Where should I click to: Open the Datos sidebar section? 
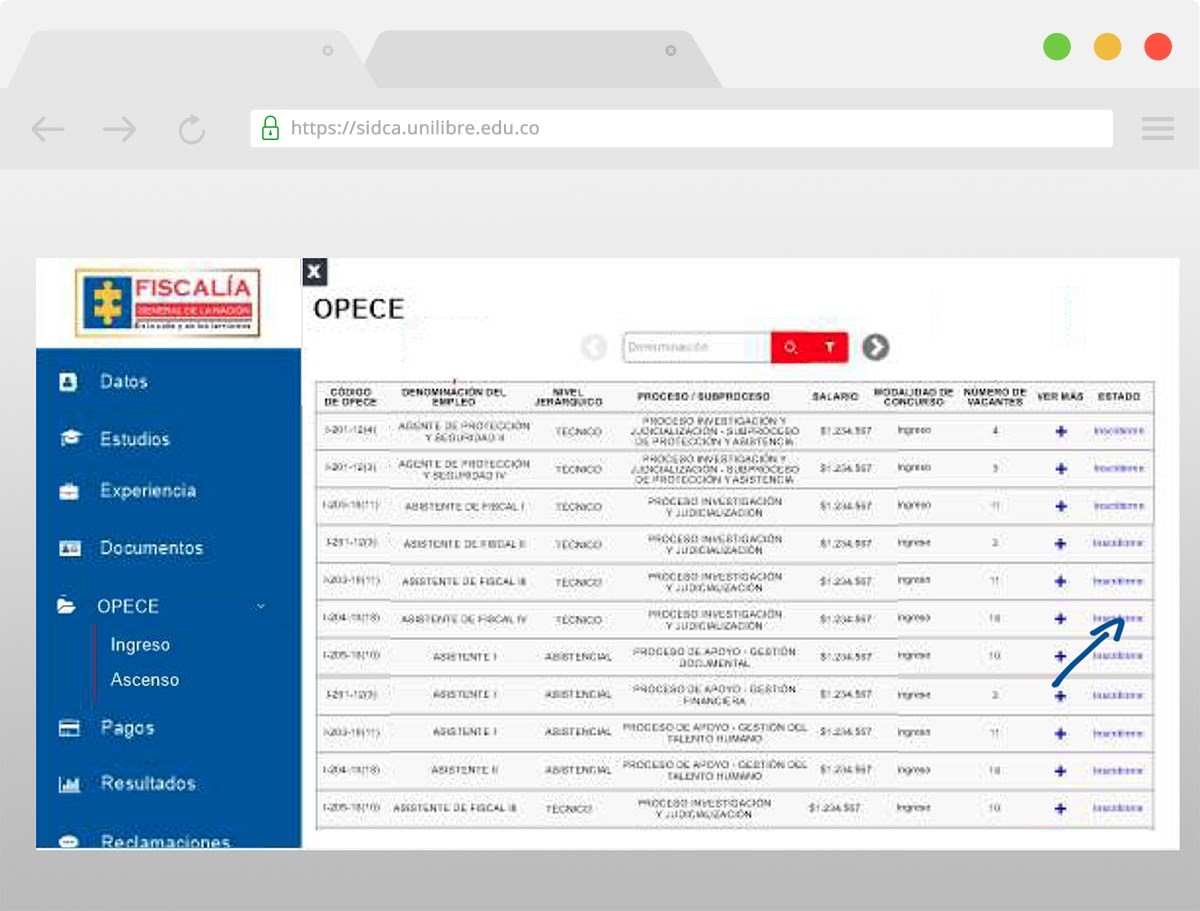coord(123,382)
